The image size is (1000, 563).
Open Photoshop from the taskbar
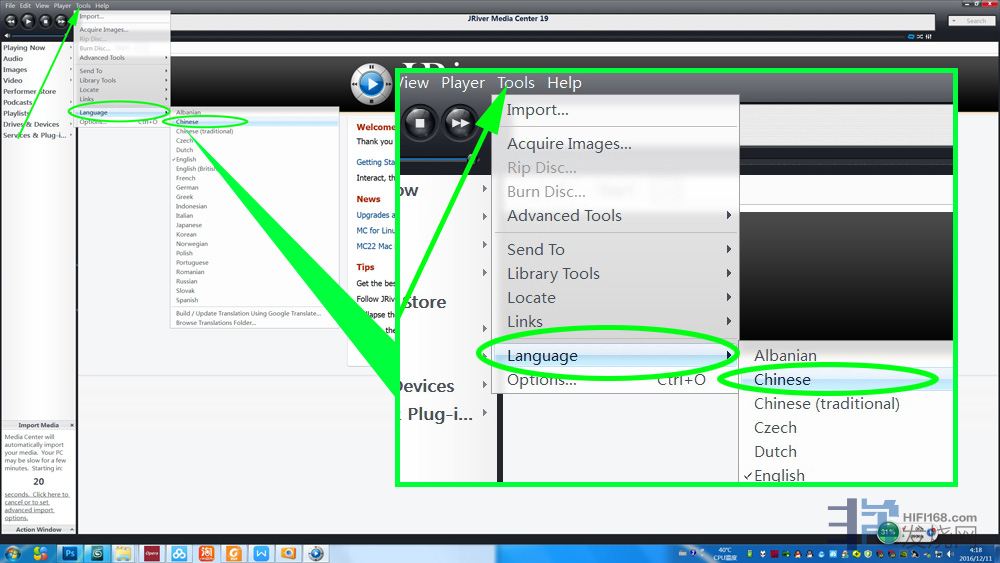pyautogui.click(x=70, y=552)
